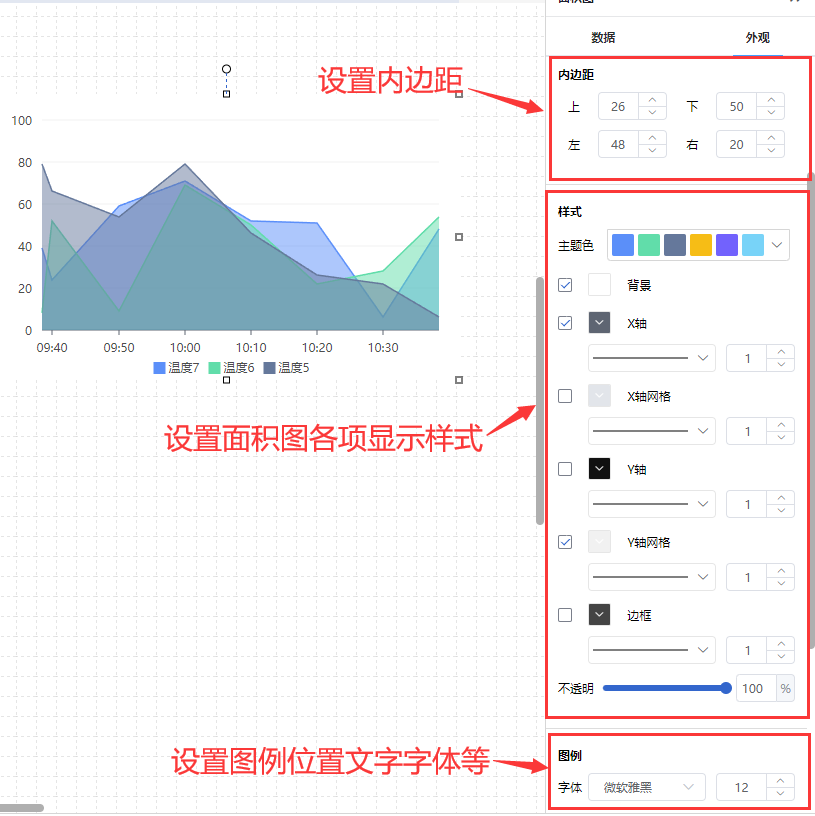Toggle 温度5 series in chart legend
The image size is (815, 816).
pos(286,367)
